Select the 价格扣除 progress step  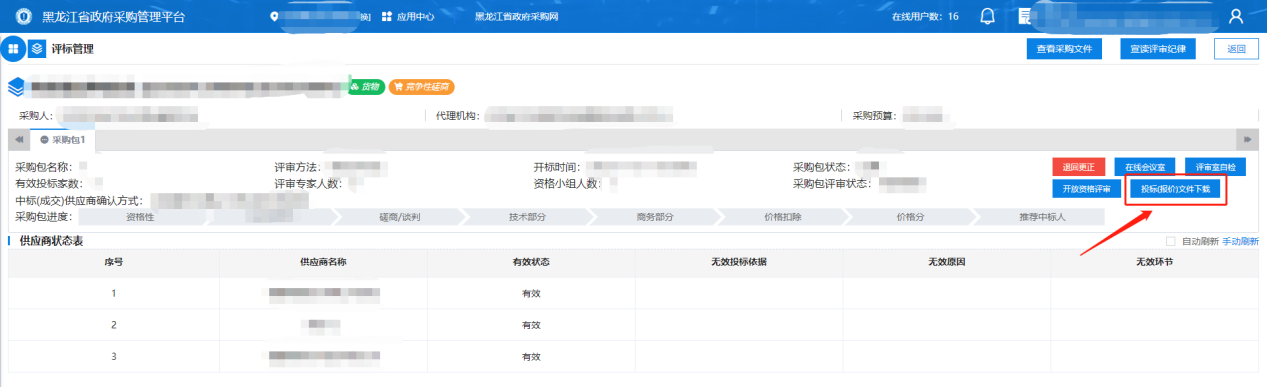point(781,216)
